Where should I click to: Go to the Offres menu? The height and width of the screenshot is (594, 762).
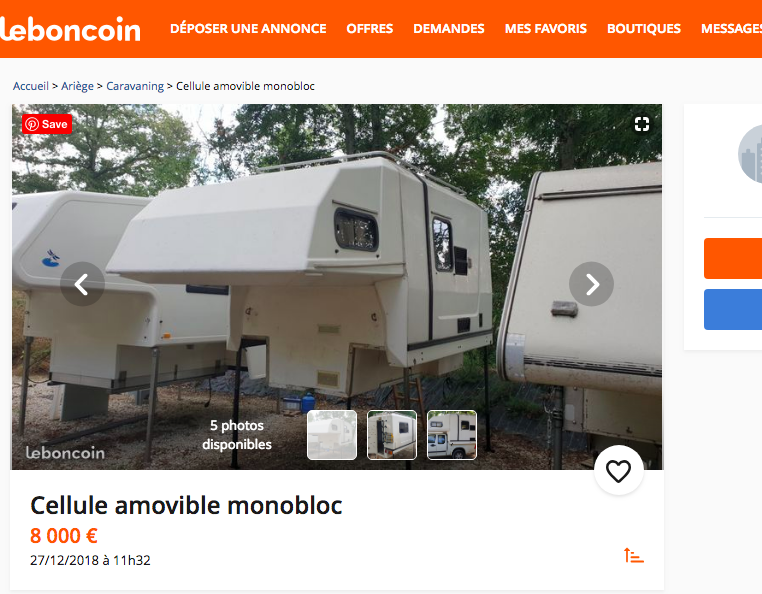pos(369,29)
